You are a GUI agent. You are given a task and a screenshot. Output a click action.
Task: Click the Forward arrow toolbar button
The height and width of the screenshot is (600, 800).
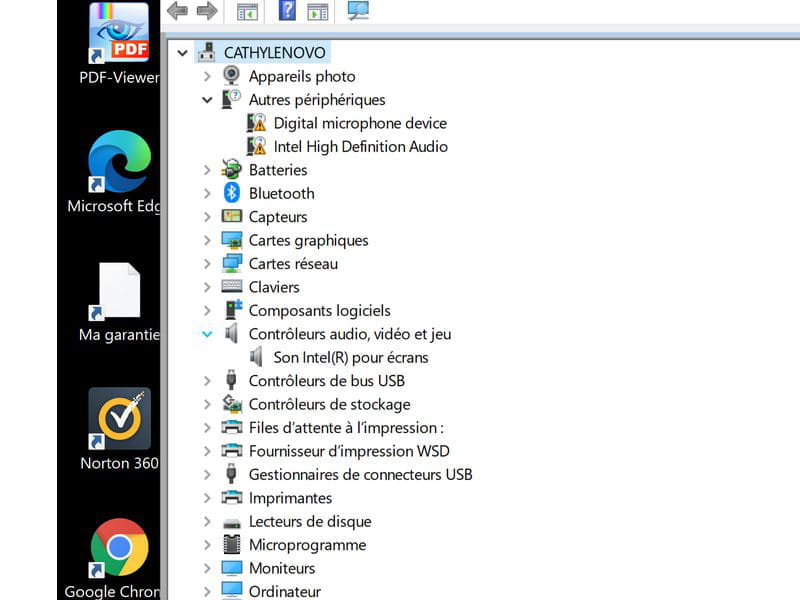click(x=207, y=11)
